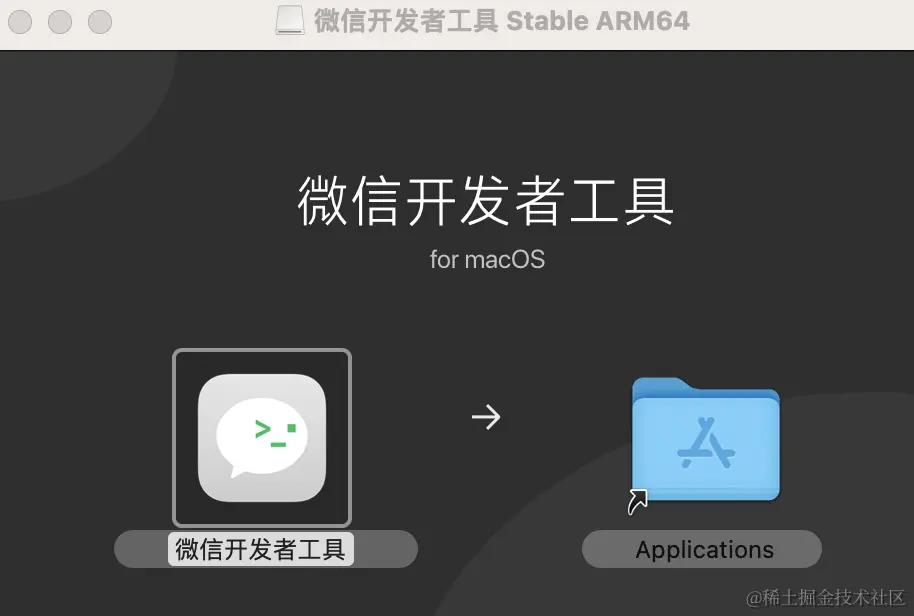Click the right-pointing arrow between the icons
The image size is (914, 616).
click(486, 417)
